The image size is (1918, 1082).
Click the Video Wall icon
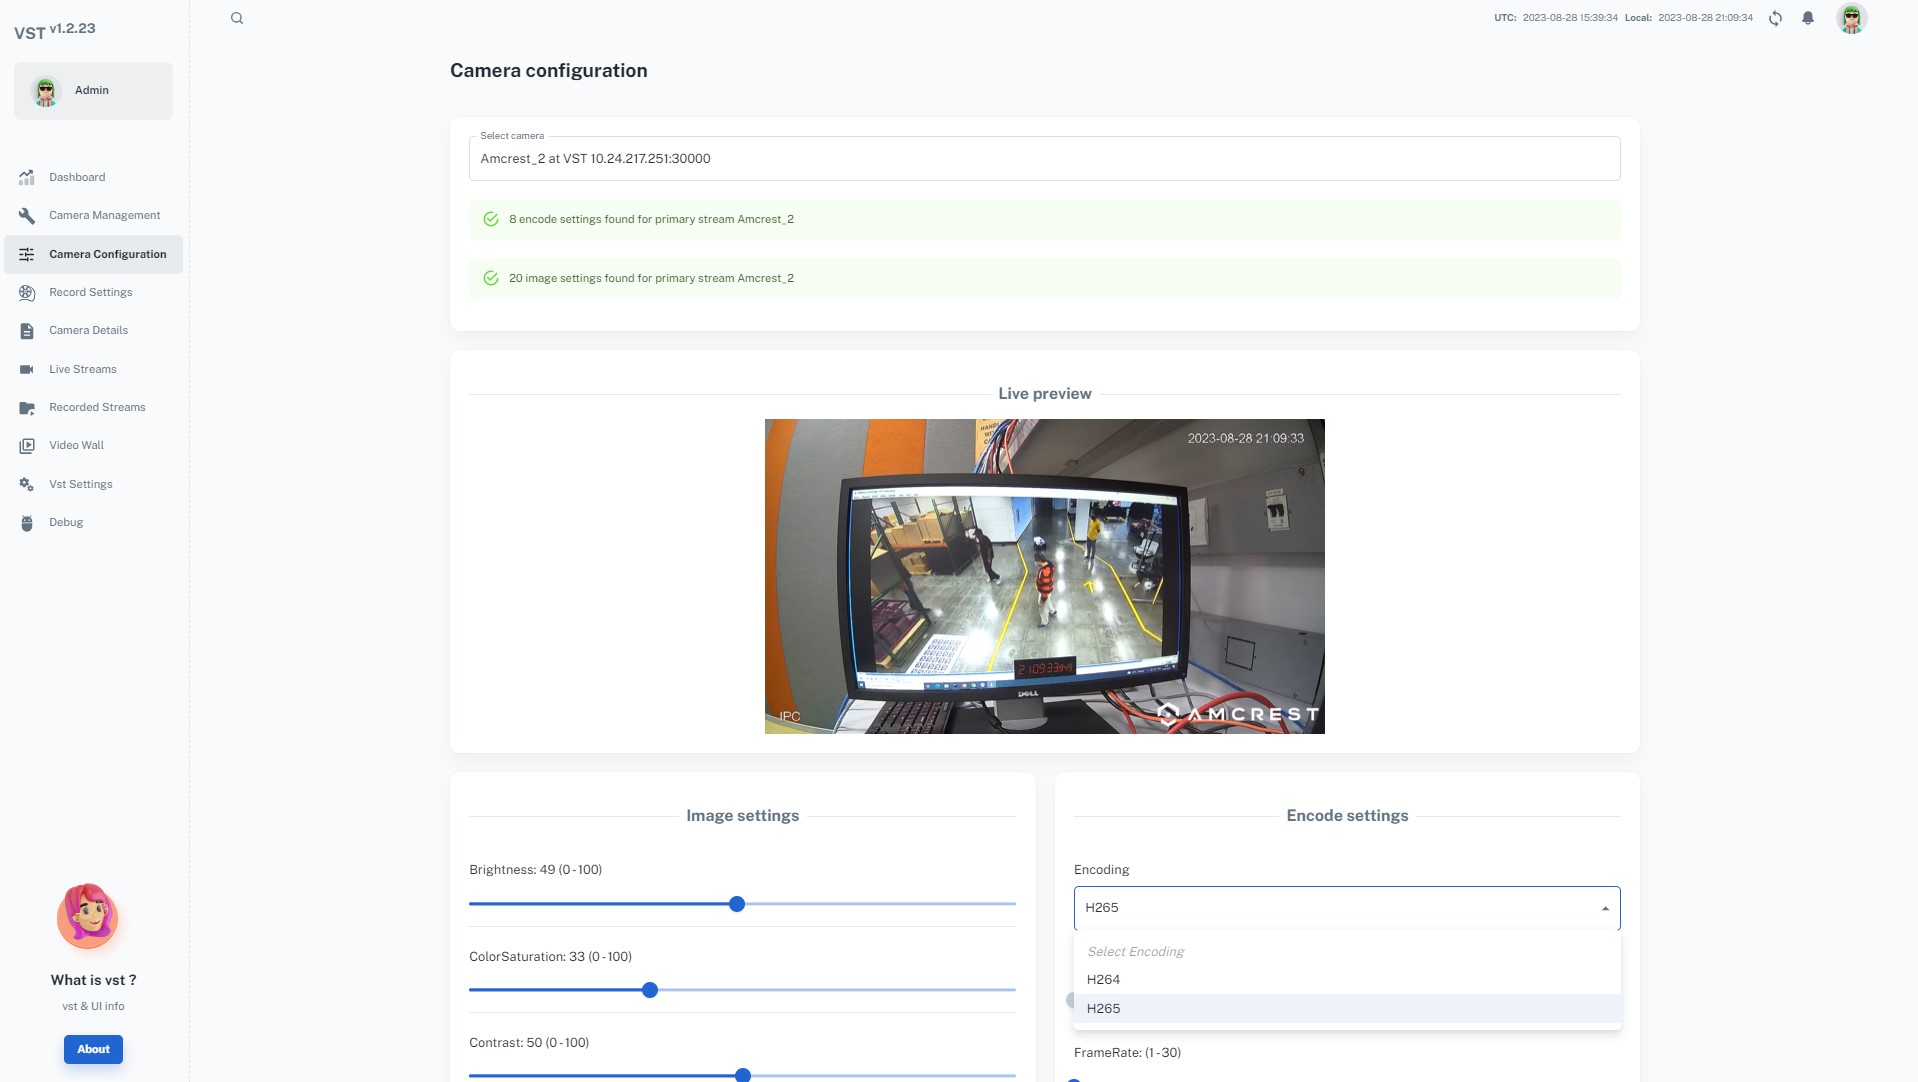(27, 446)
